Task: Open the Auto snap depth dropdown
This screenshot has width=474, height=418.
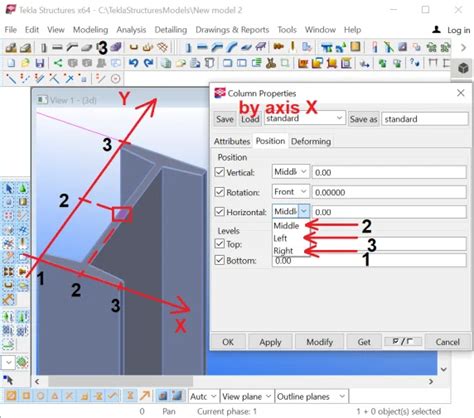Action: (x=204, y=396)
